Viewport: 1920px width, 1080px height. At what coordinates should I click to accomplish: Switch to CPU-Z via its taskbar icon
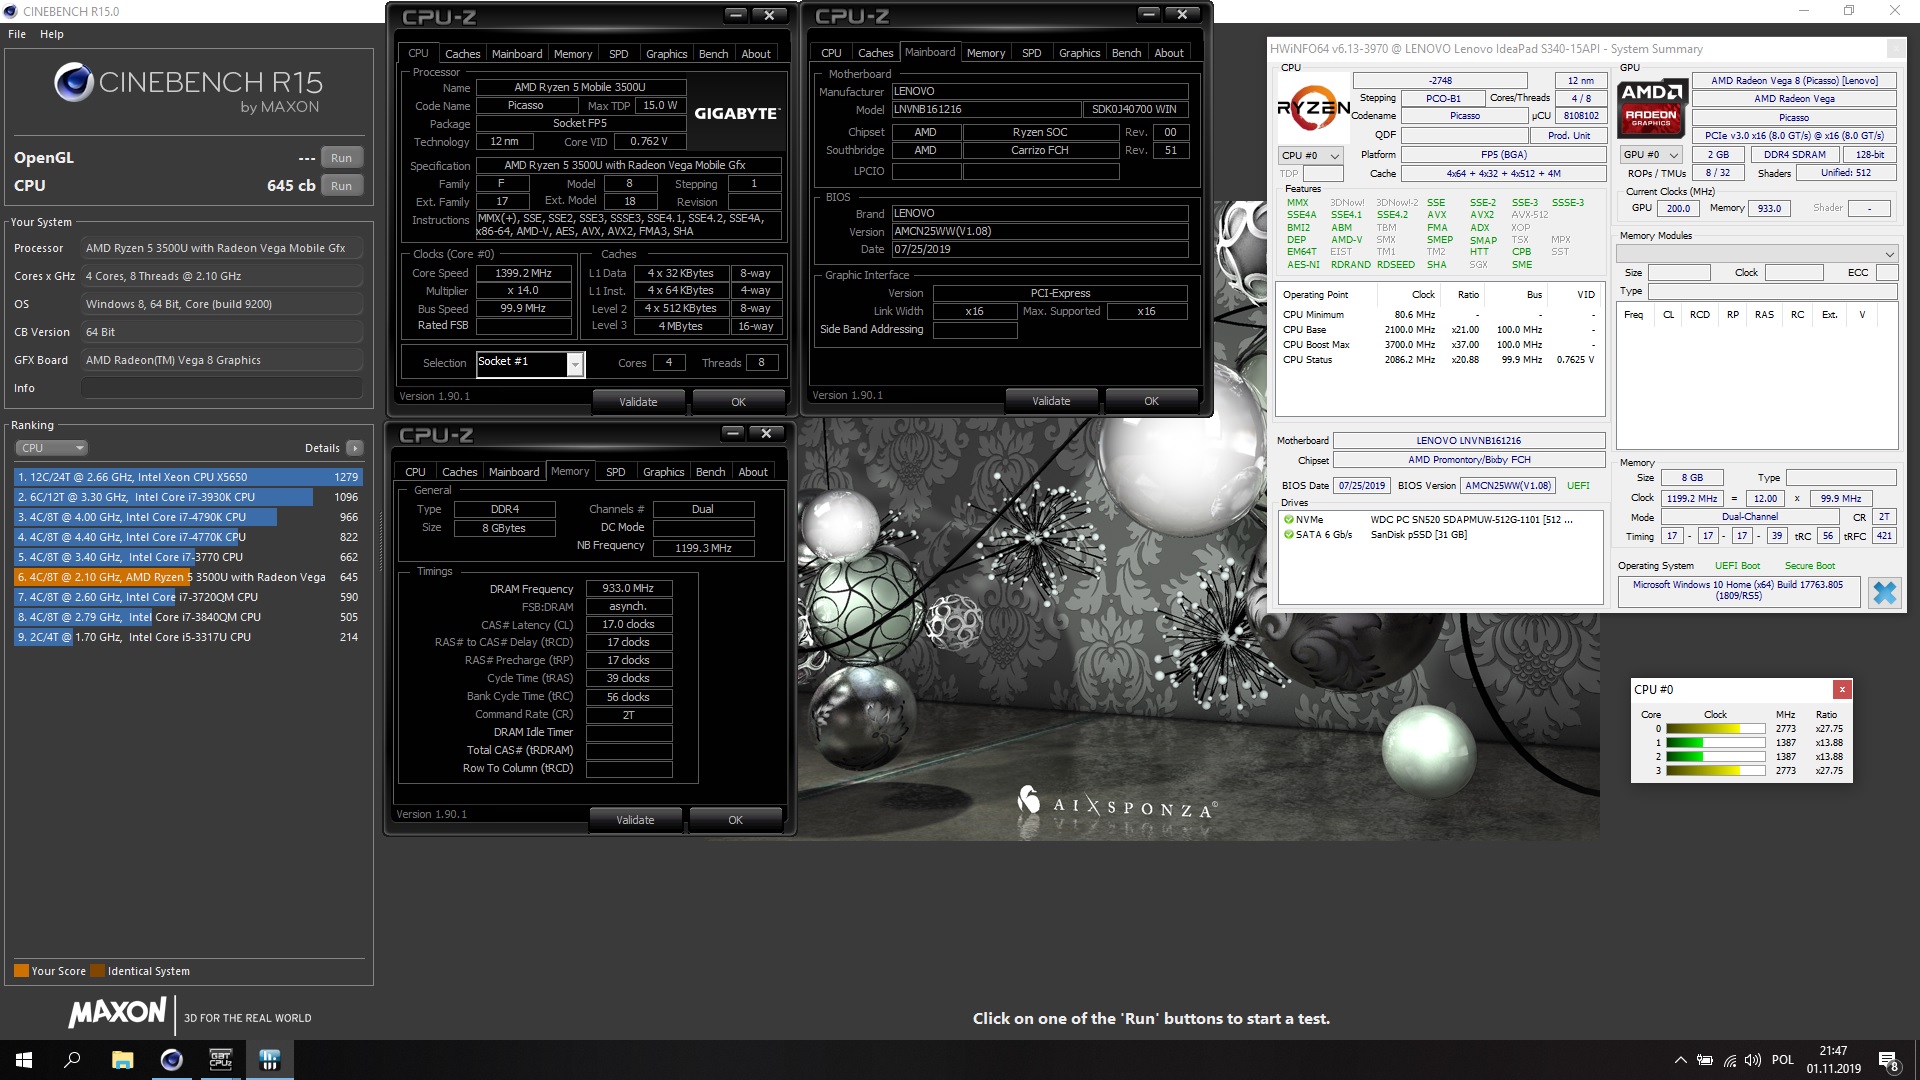(x=220, y=1060)
